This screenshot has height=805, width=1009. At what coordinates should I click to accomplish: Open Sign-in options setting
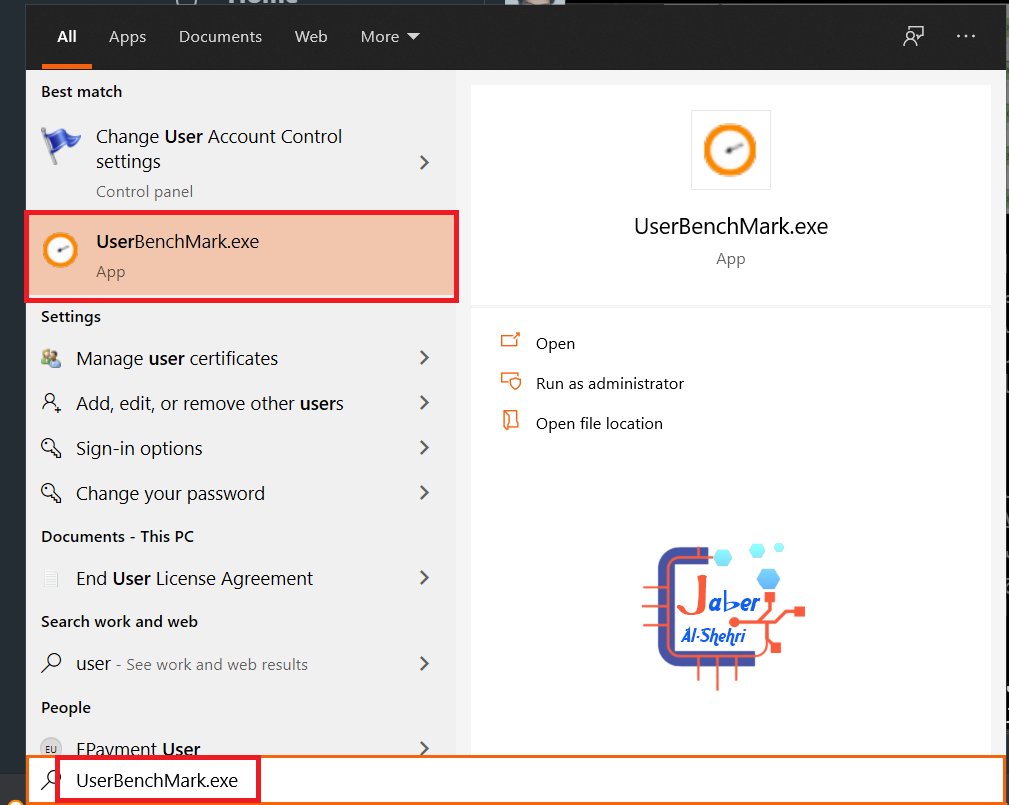point(241,449)
